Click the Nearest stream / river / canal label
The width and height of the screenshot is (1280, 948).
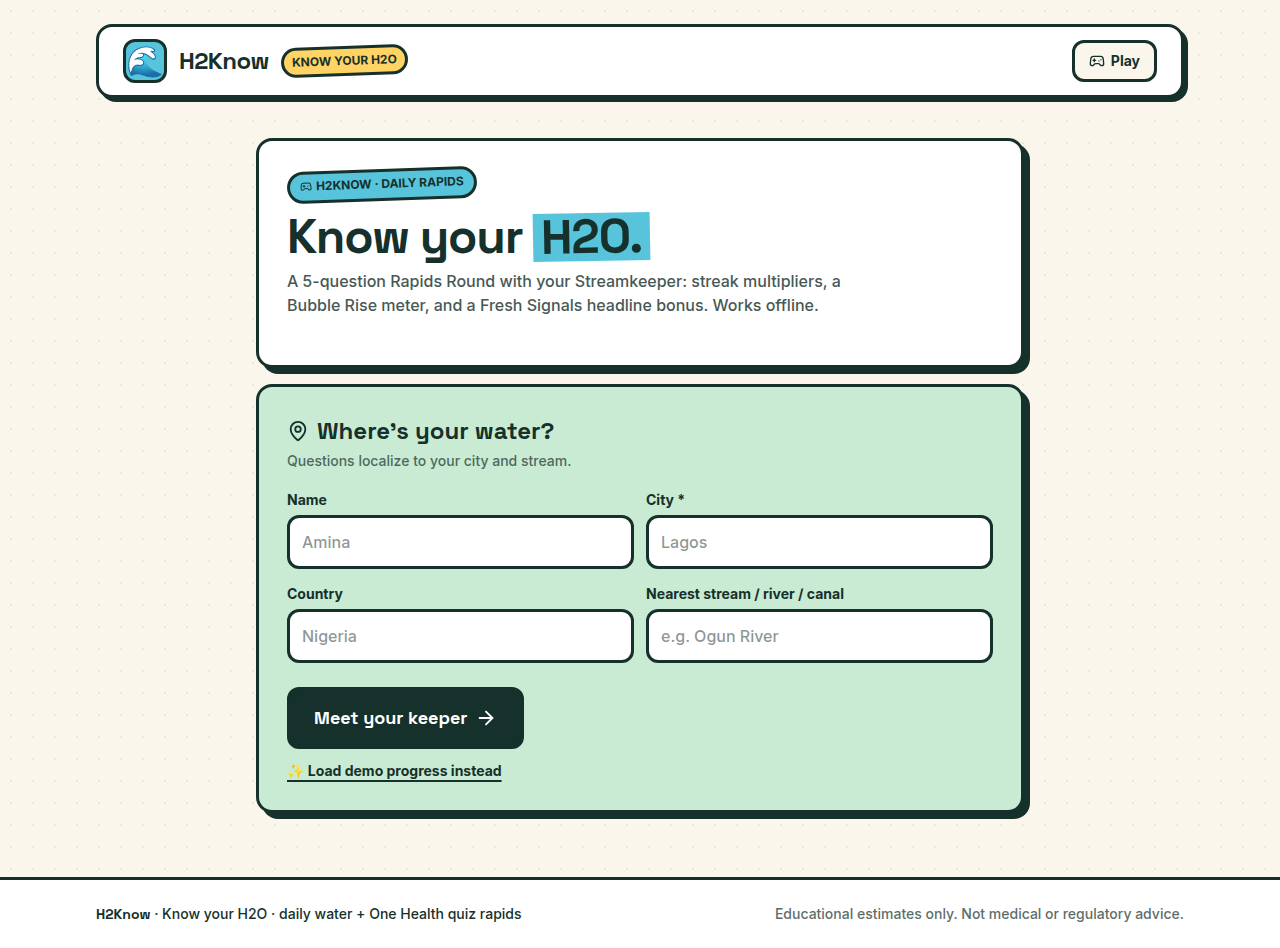click(745, 594)
